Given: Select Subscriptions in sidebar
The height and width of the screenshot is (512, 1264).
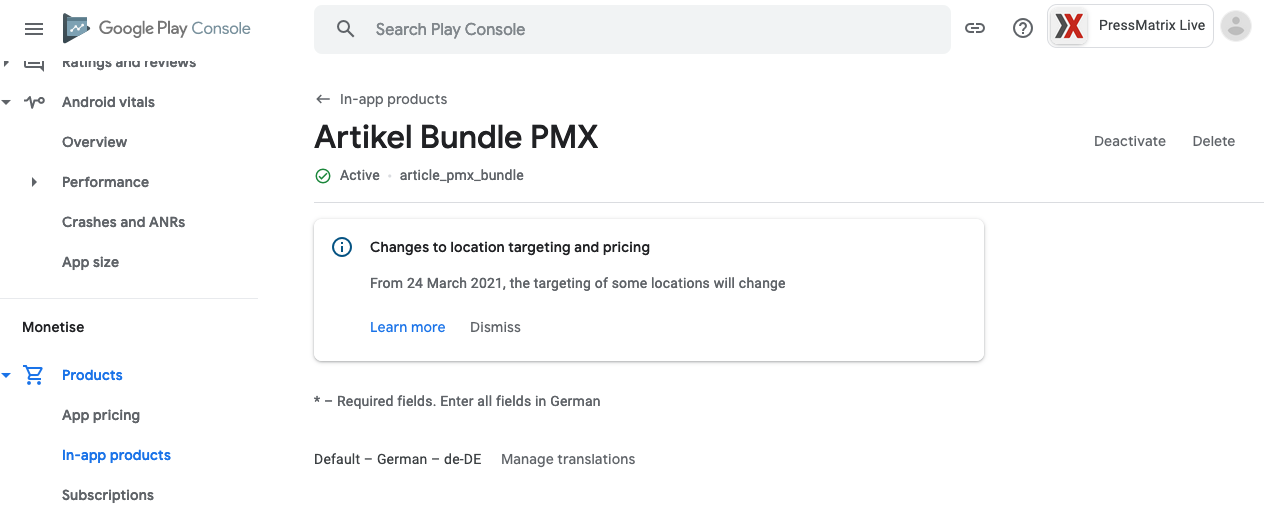Looking at the screenshot, I should click(x=108, y=495).
